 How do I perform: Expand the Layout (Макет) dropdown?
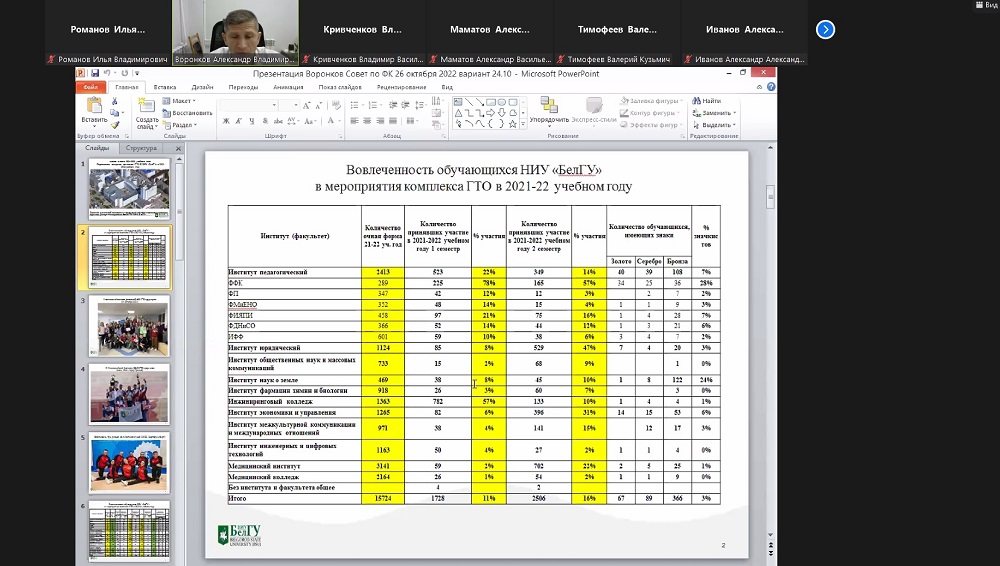click(x=181, y=101)
